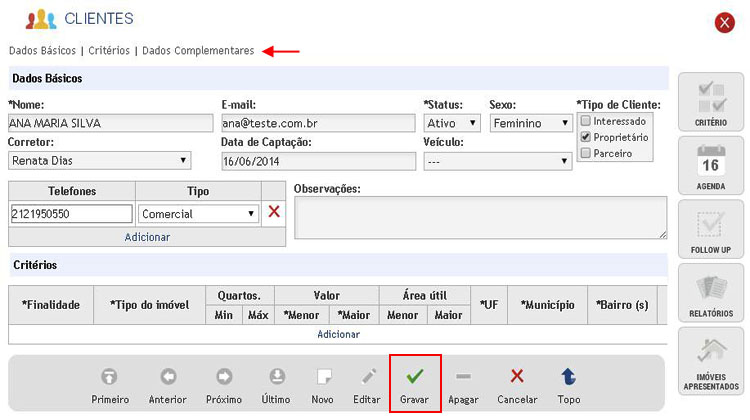Click into the Observações text area

[x=480, y=217]
